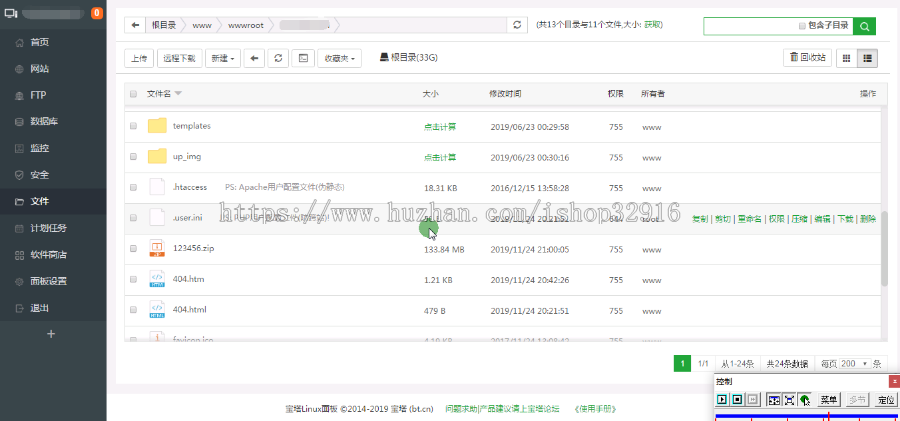Click the file list vertical scrollbar
Screen dimensions: 900x421
click(x=884, y=250)
